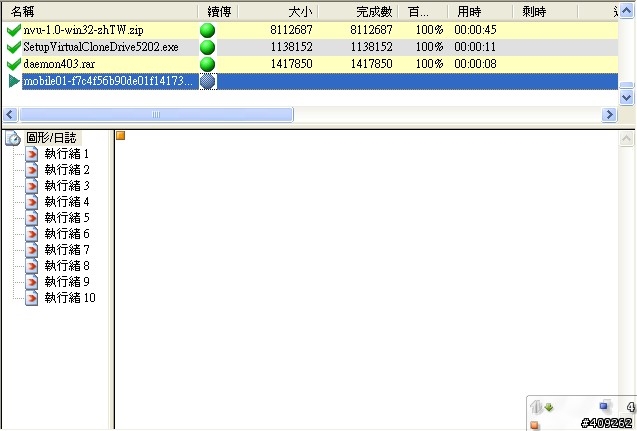Click the 圖形/日誌 stopwatch icon

click(x=13, y=138)
